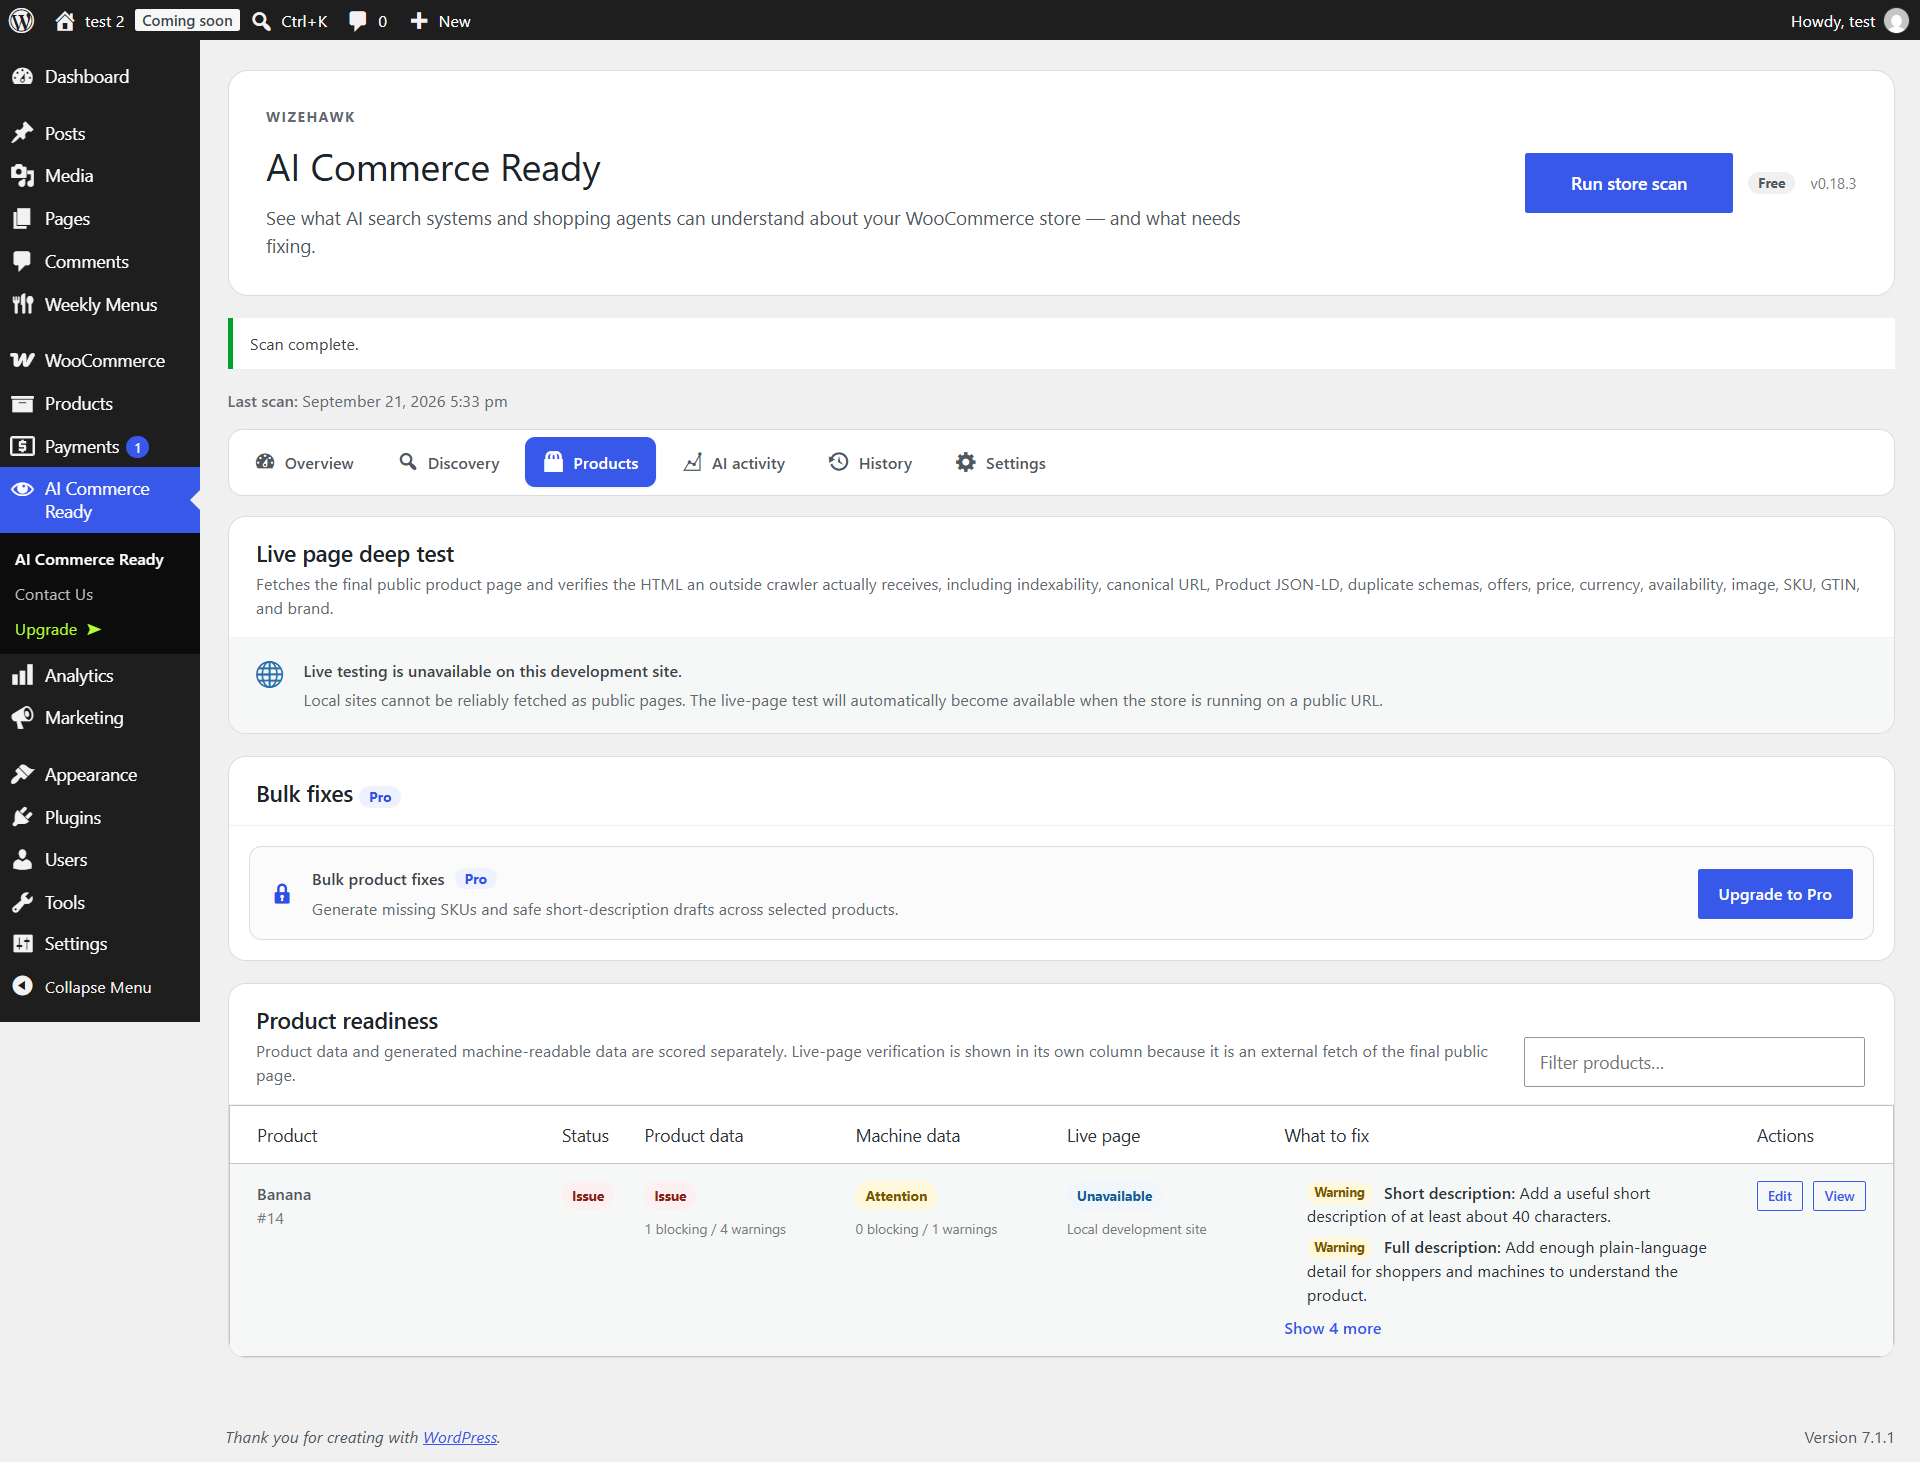
Task: Click the Upgrade to Pro button
Action: 1775,894
